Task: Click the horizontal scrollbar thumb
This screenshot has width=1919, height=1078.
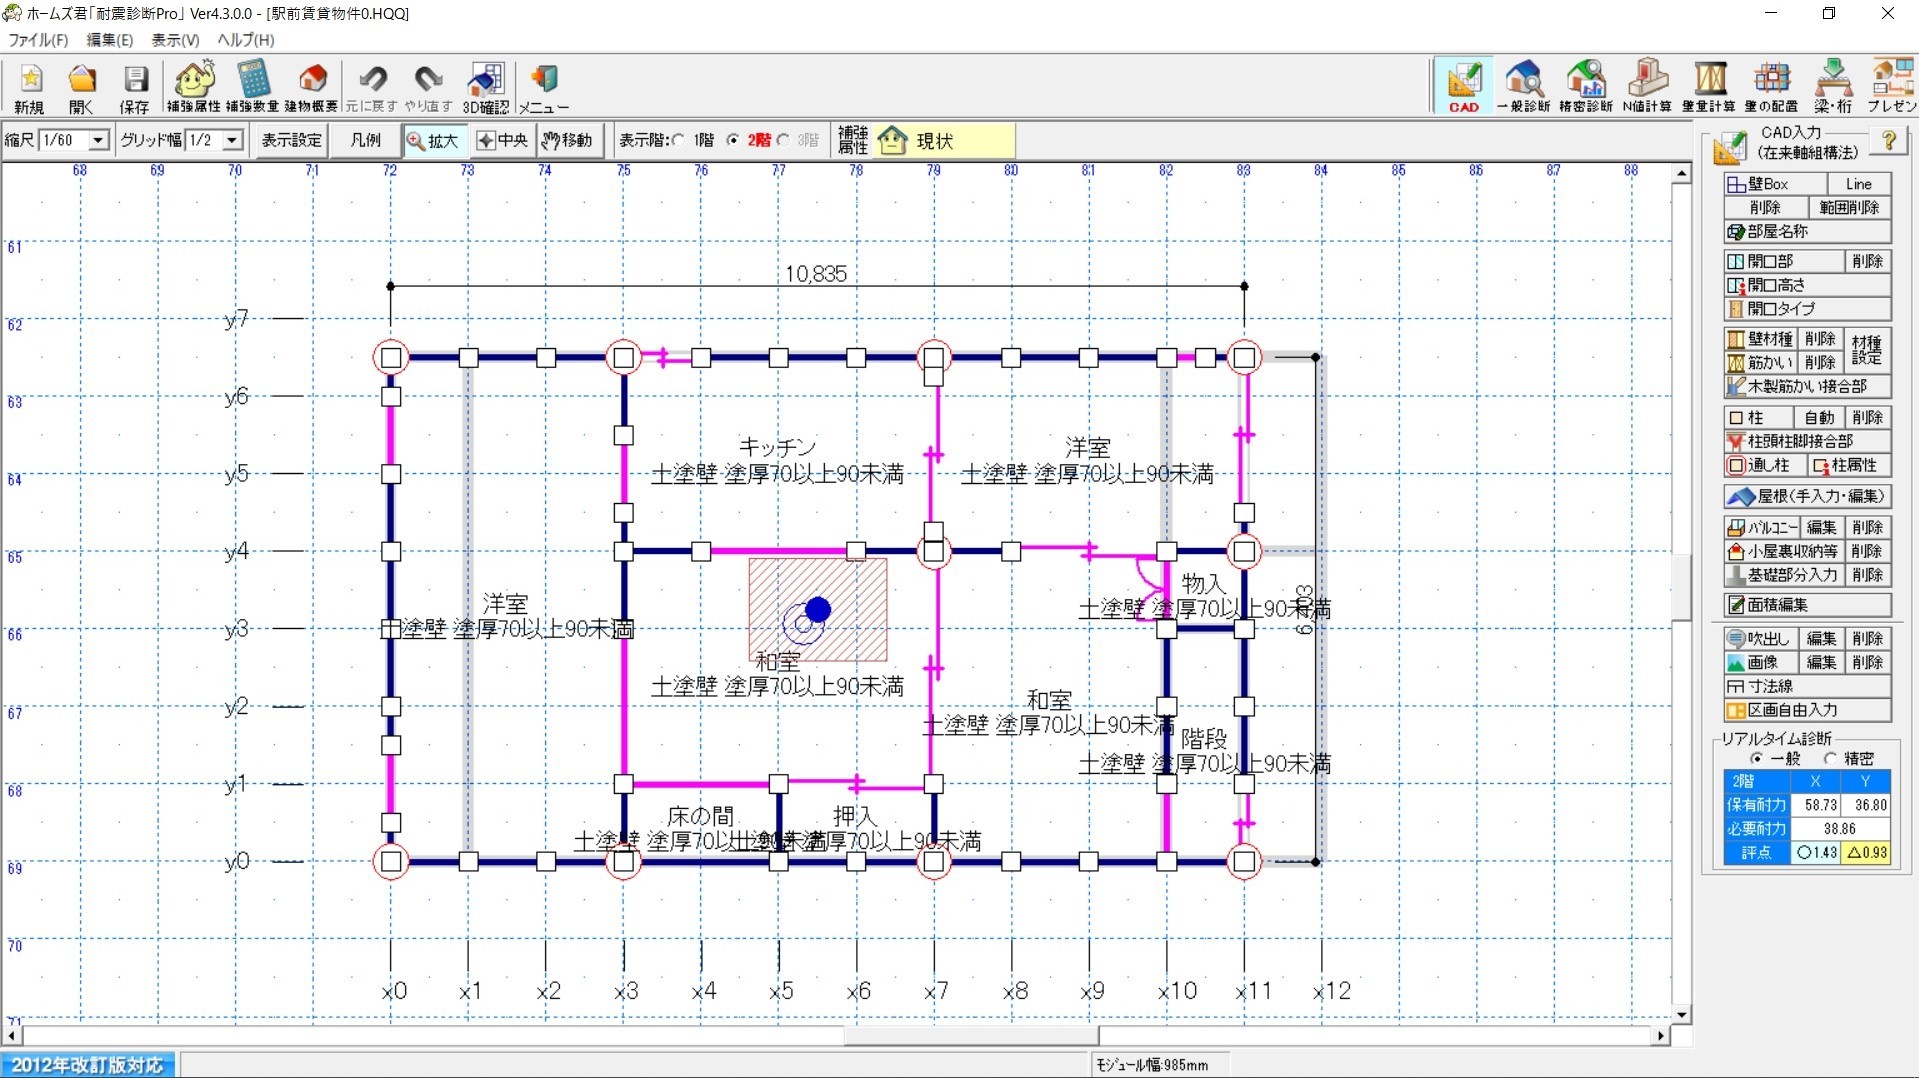Action: pos(970,1036)
